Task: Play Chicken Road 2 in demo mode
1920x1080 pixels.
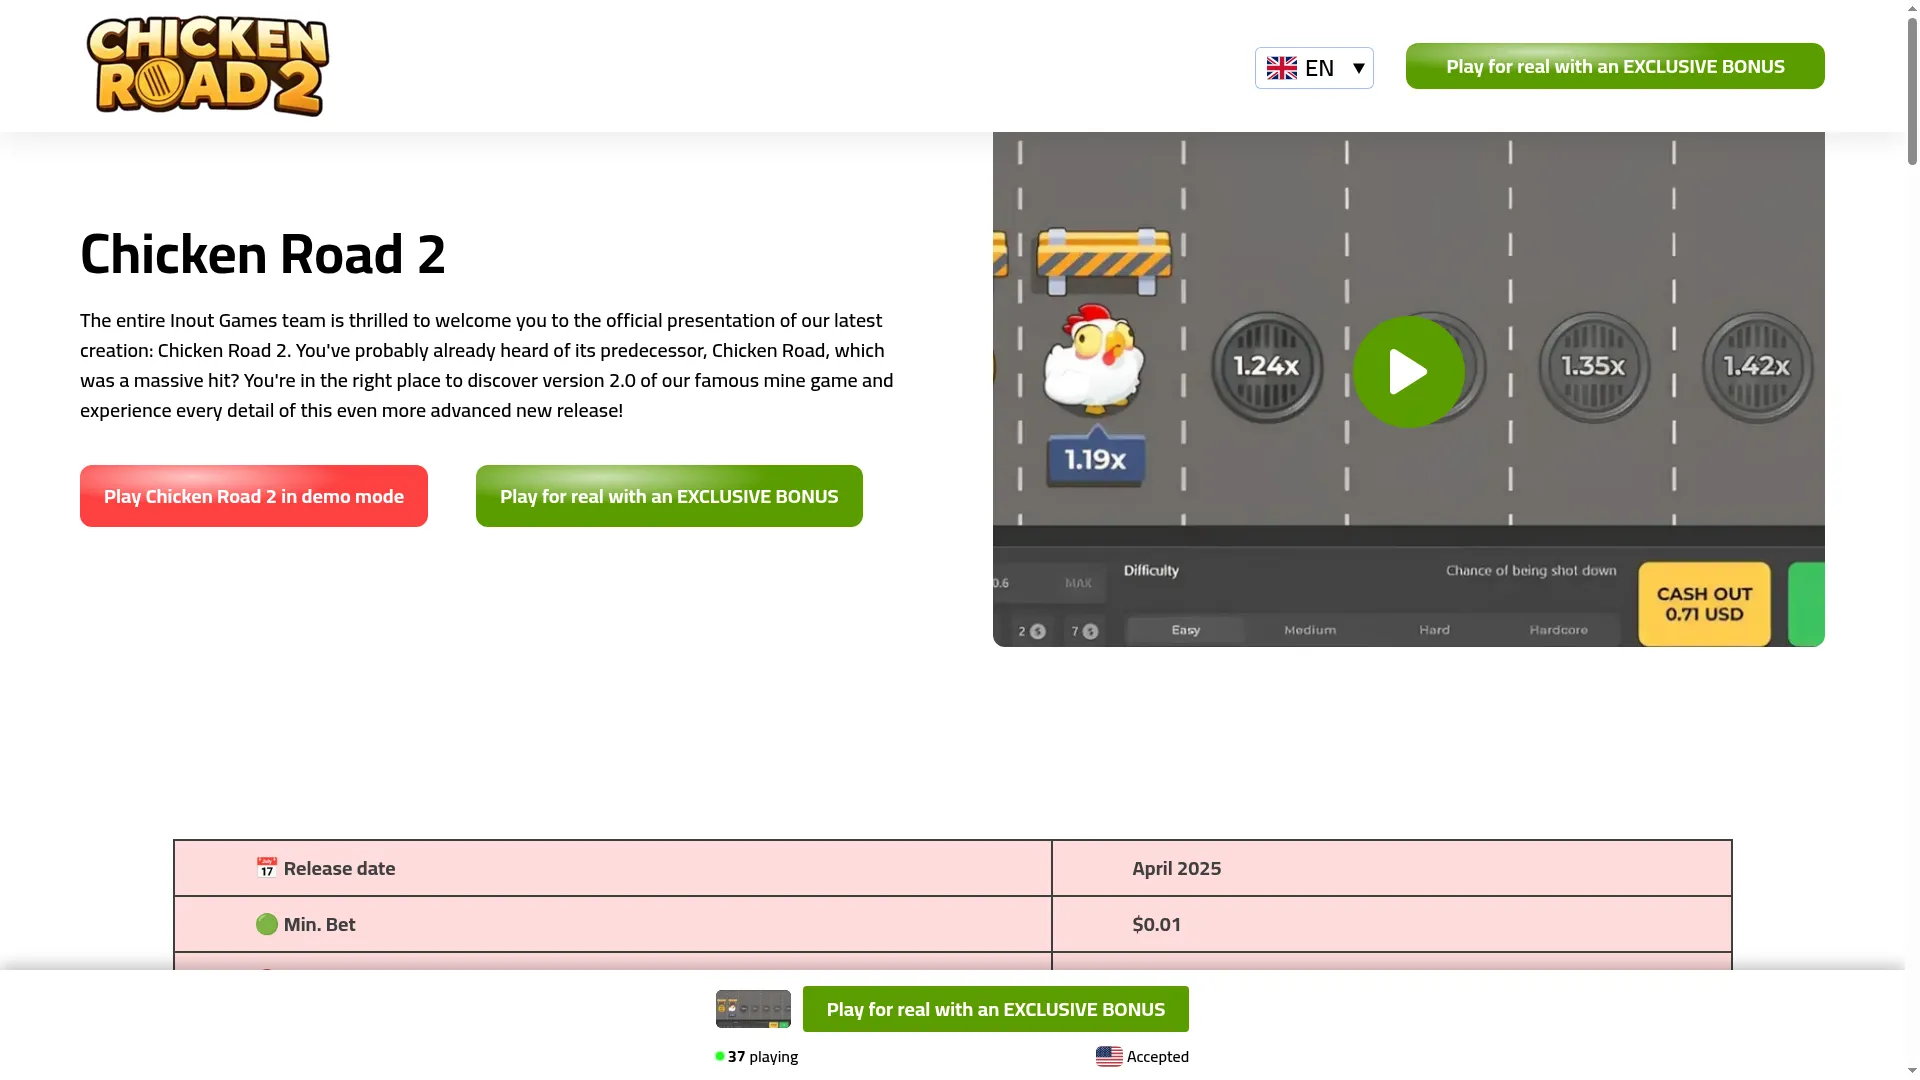Action: pyautogui.click(x=254, y=496)
